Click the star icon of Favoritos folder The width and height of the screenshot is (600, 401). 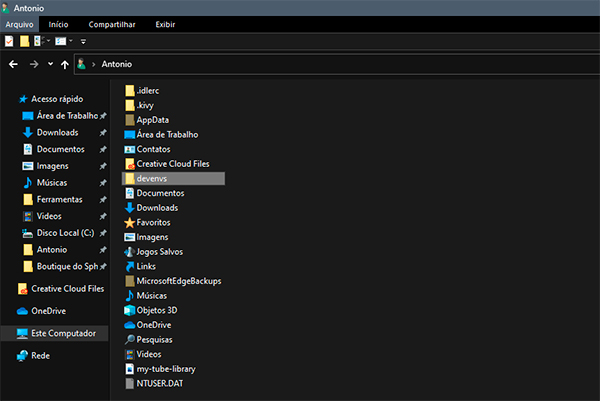click(x=130, y=223)
